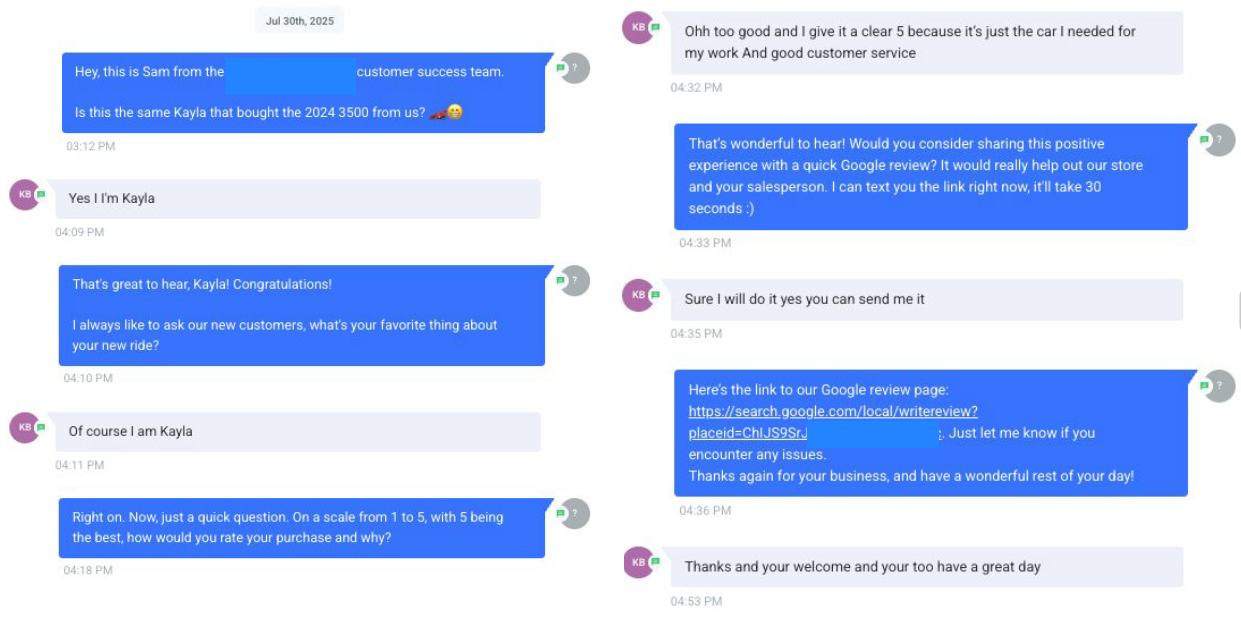Screen dimensions: 1241x618
Task: Click the KB avatar beside "Thanks and your welcome" message
Action: (x=637, y=562)
